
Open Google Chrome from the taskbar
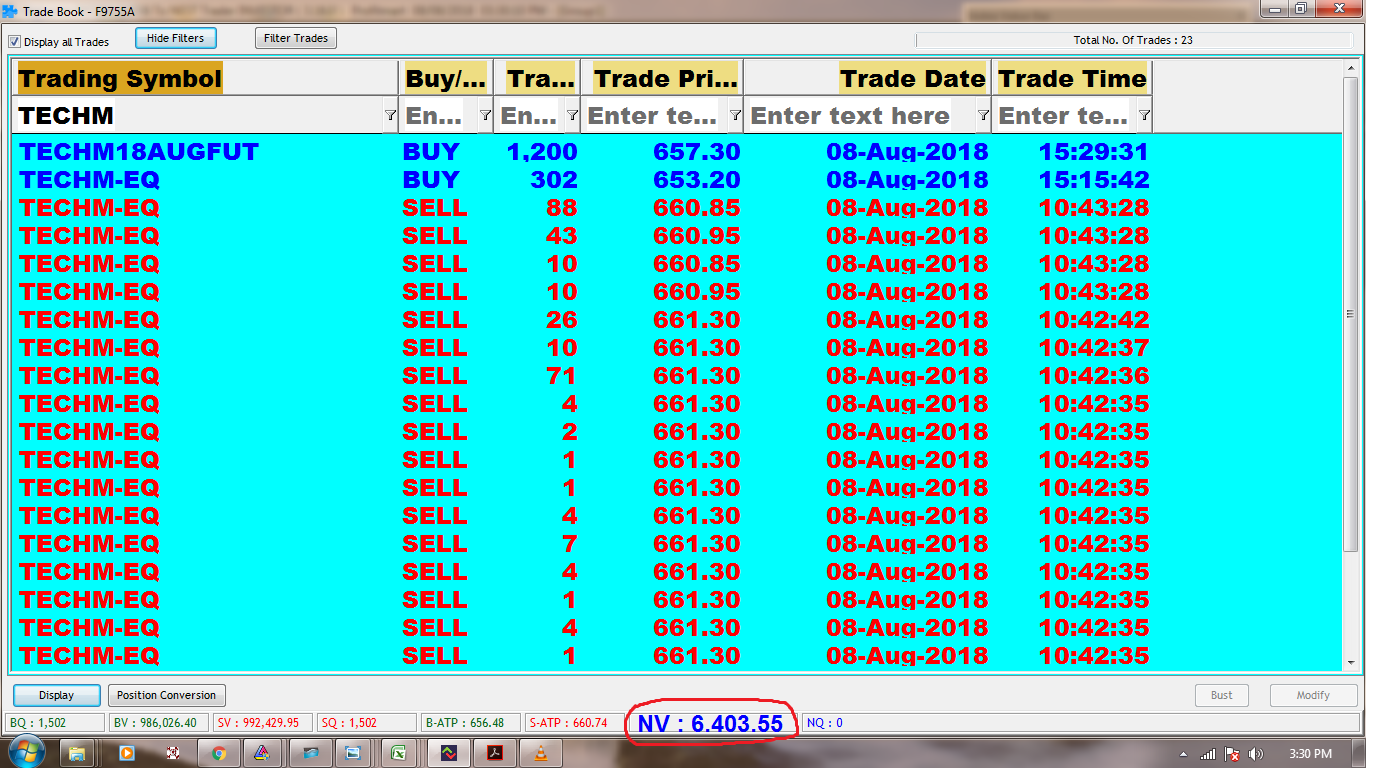pos(219,753)
